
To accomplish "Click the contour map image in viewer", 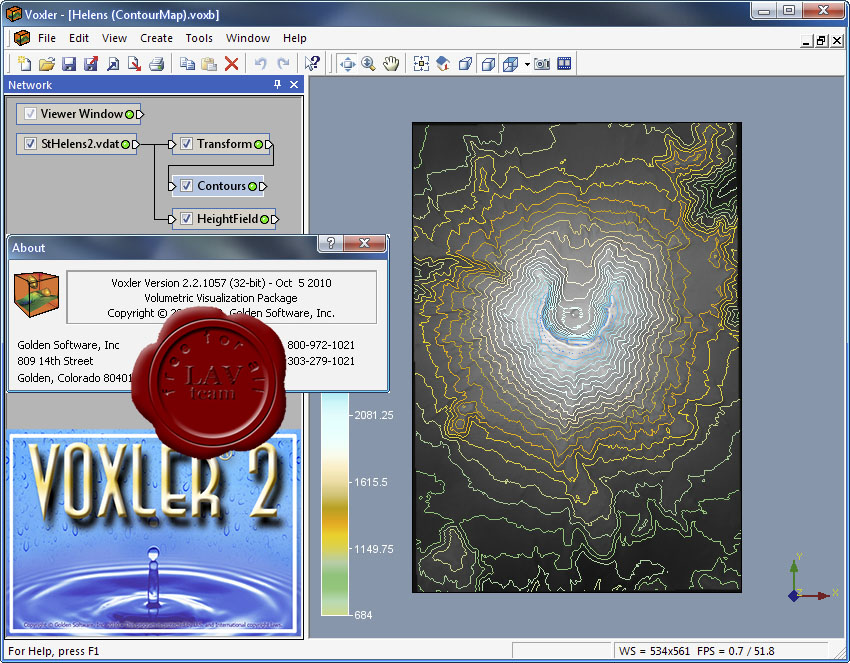I will point(576,357).
